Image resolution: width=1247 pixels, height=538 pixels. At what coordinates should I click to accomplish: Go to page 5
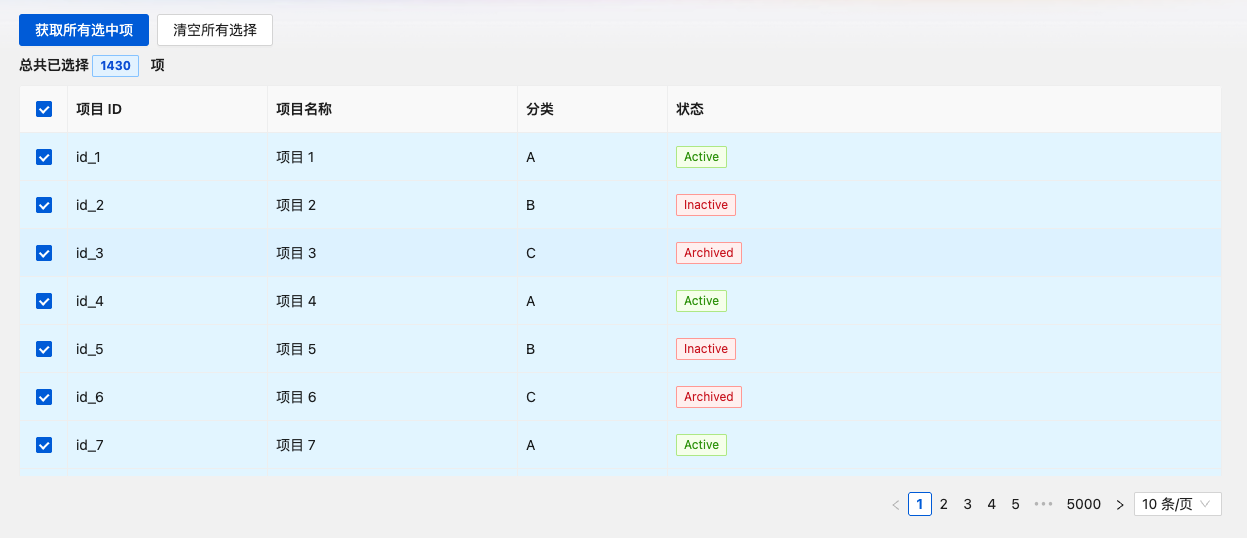[x=1016, y=504]
